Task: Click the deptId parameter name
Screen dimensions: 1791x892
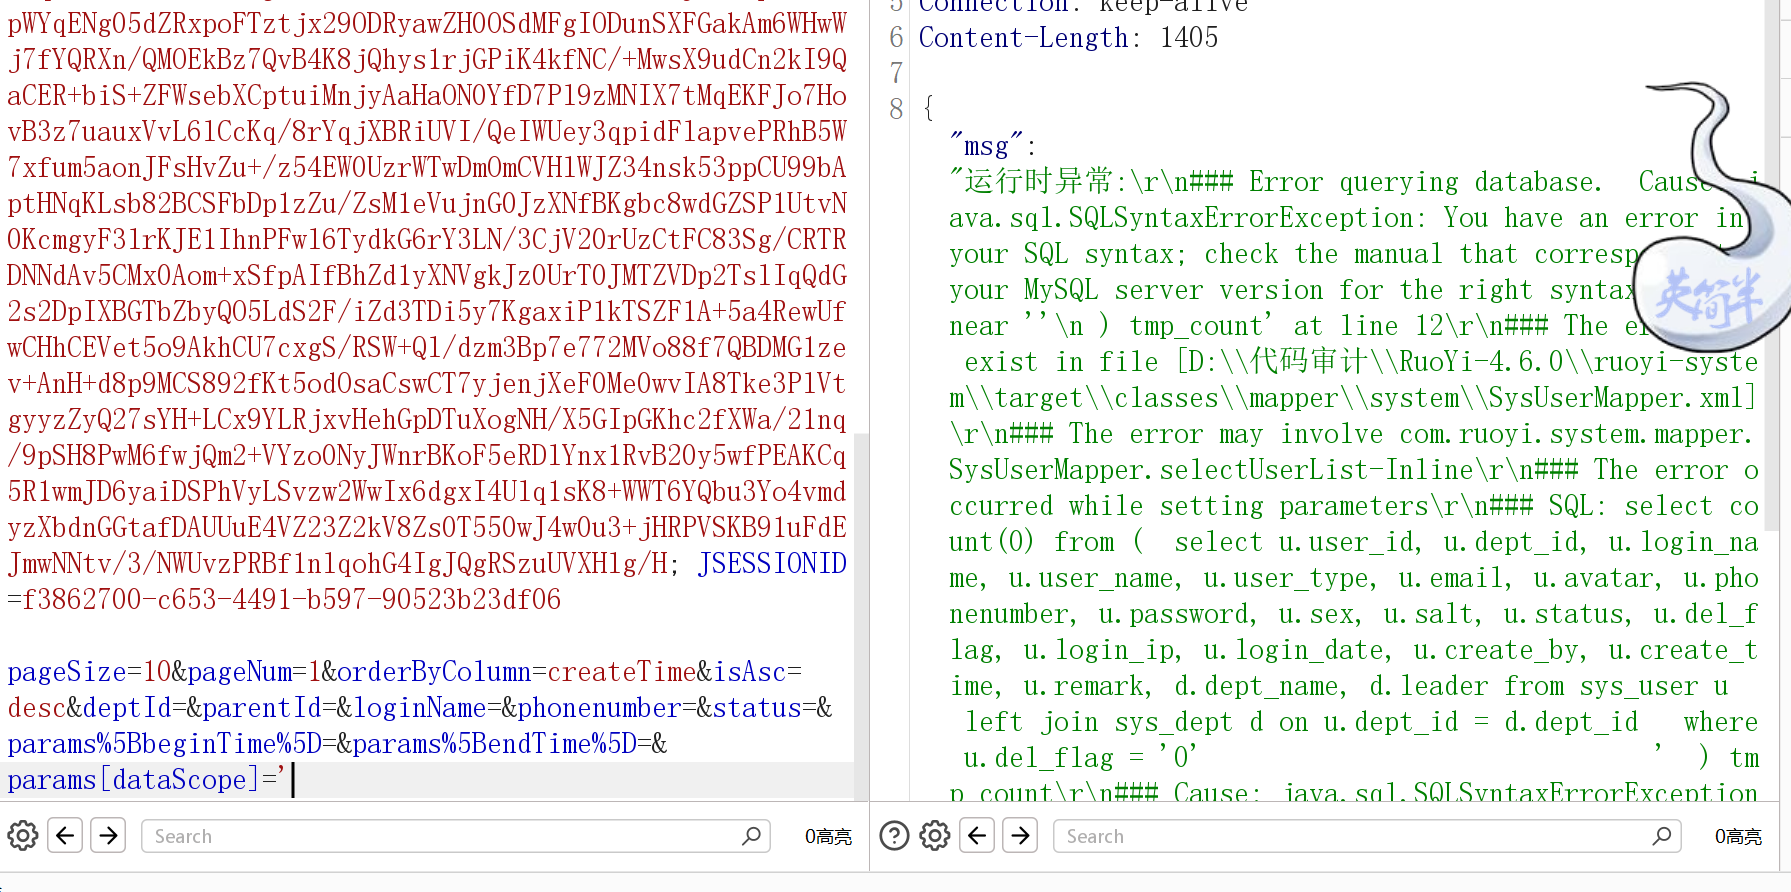Action: [127, 708]
